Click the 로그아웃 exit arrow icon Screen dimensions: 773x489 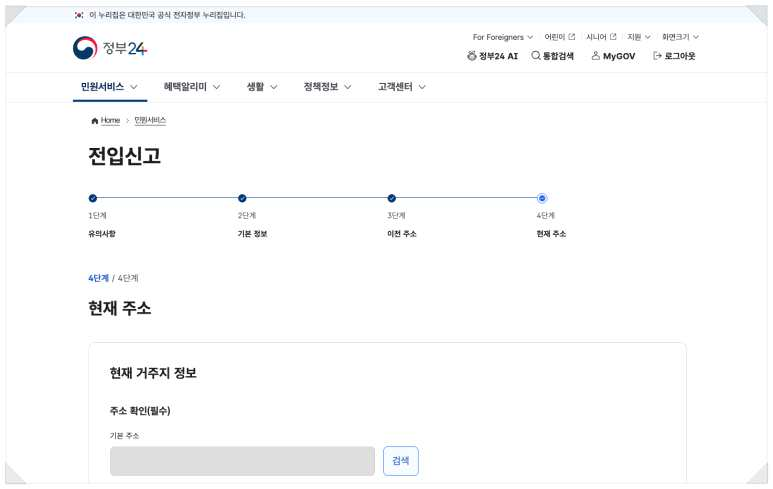click(657, 56)
